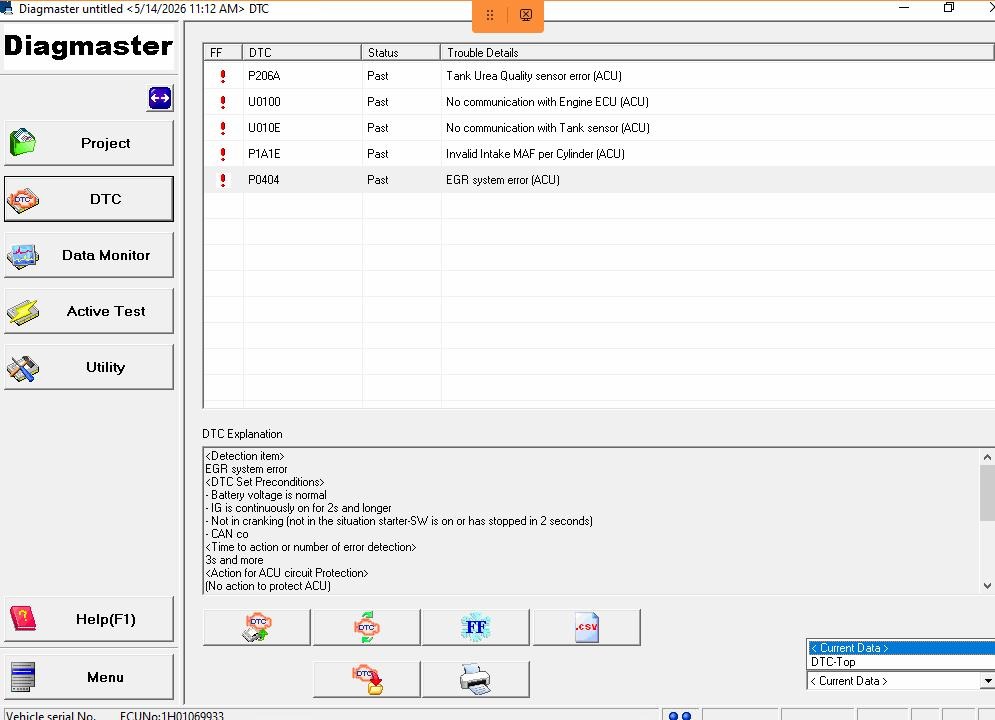This screenshot has width=995, height=720.
Task: Sort by the DTC column header
Action: 301,53
